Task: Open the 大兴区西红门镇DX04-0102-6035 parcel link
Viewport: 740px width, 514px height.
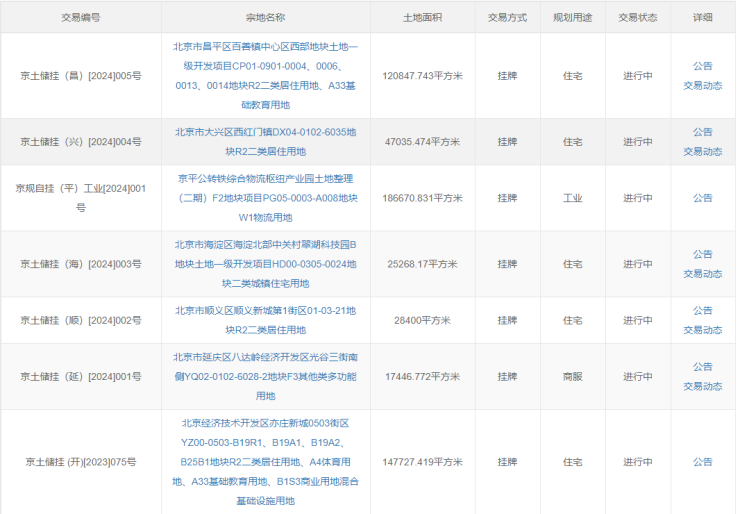Action: 265,141
